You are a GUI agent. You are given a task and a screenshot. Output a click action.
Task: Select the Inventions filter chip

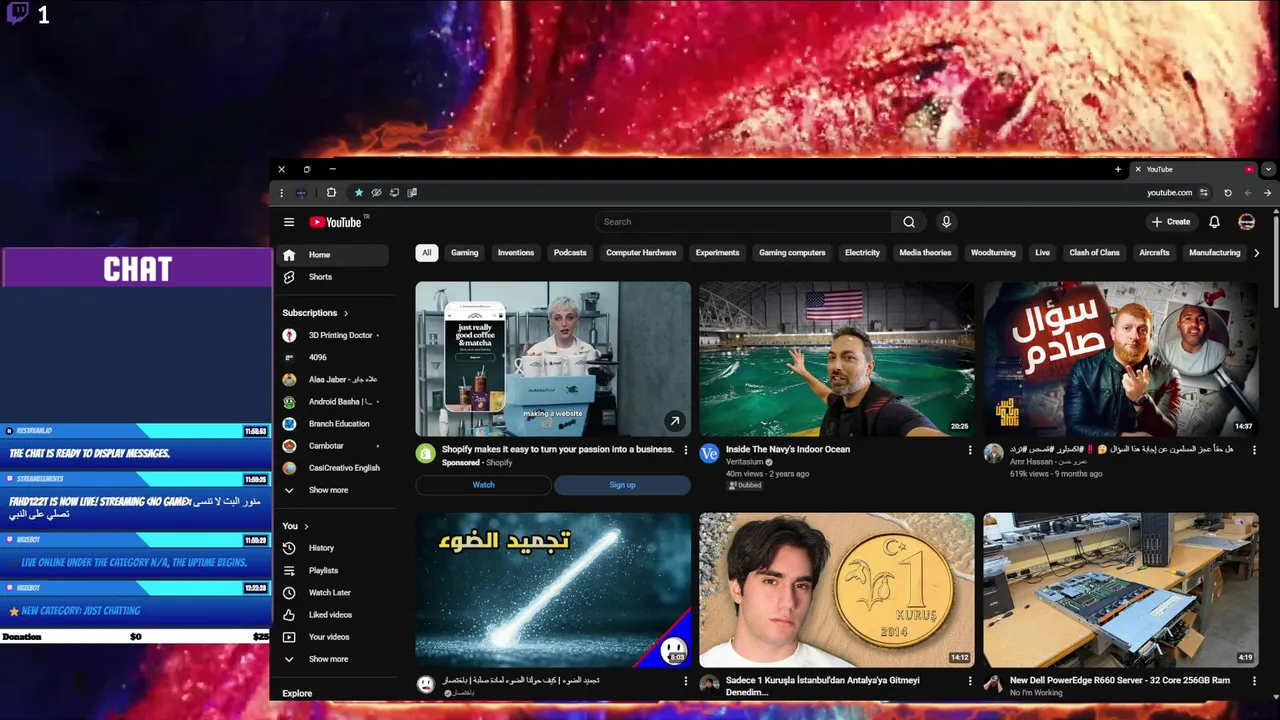coord(516,253)
